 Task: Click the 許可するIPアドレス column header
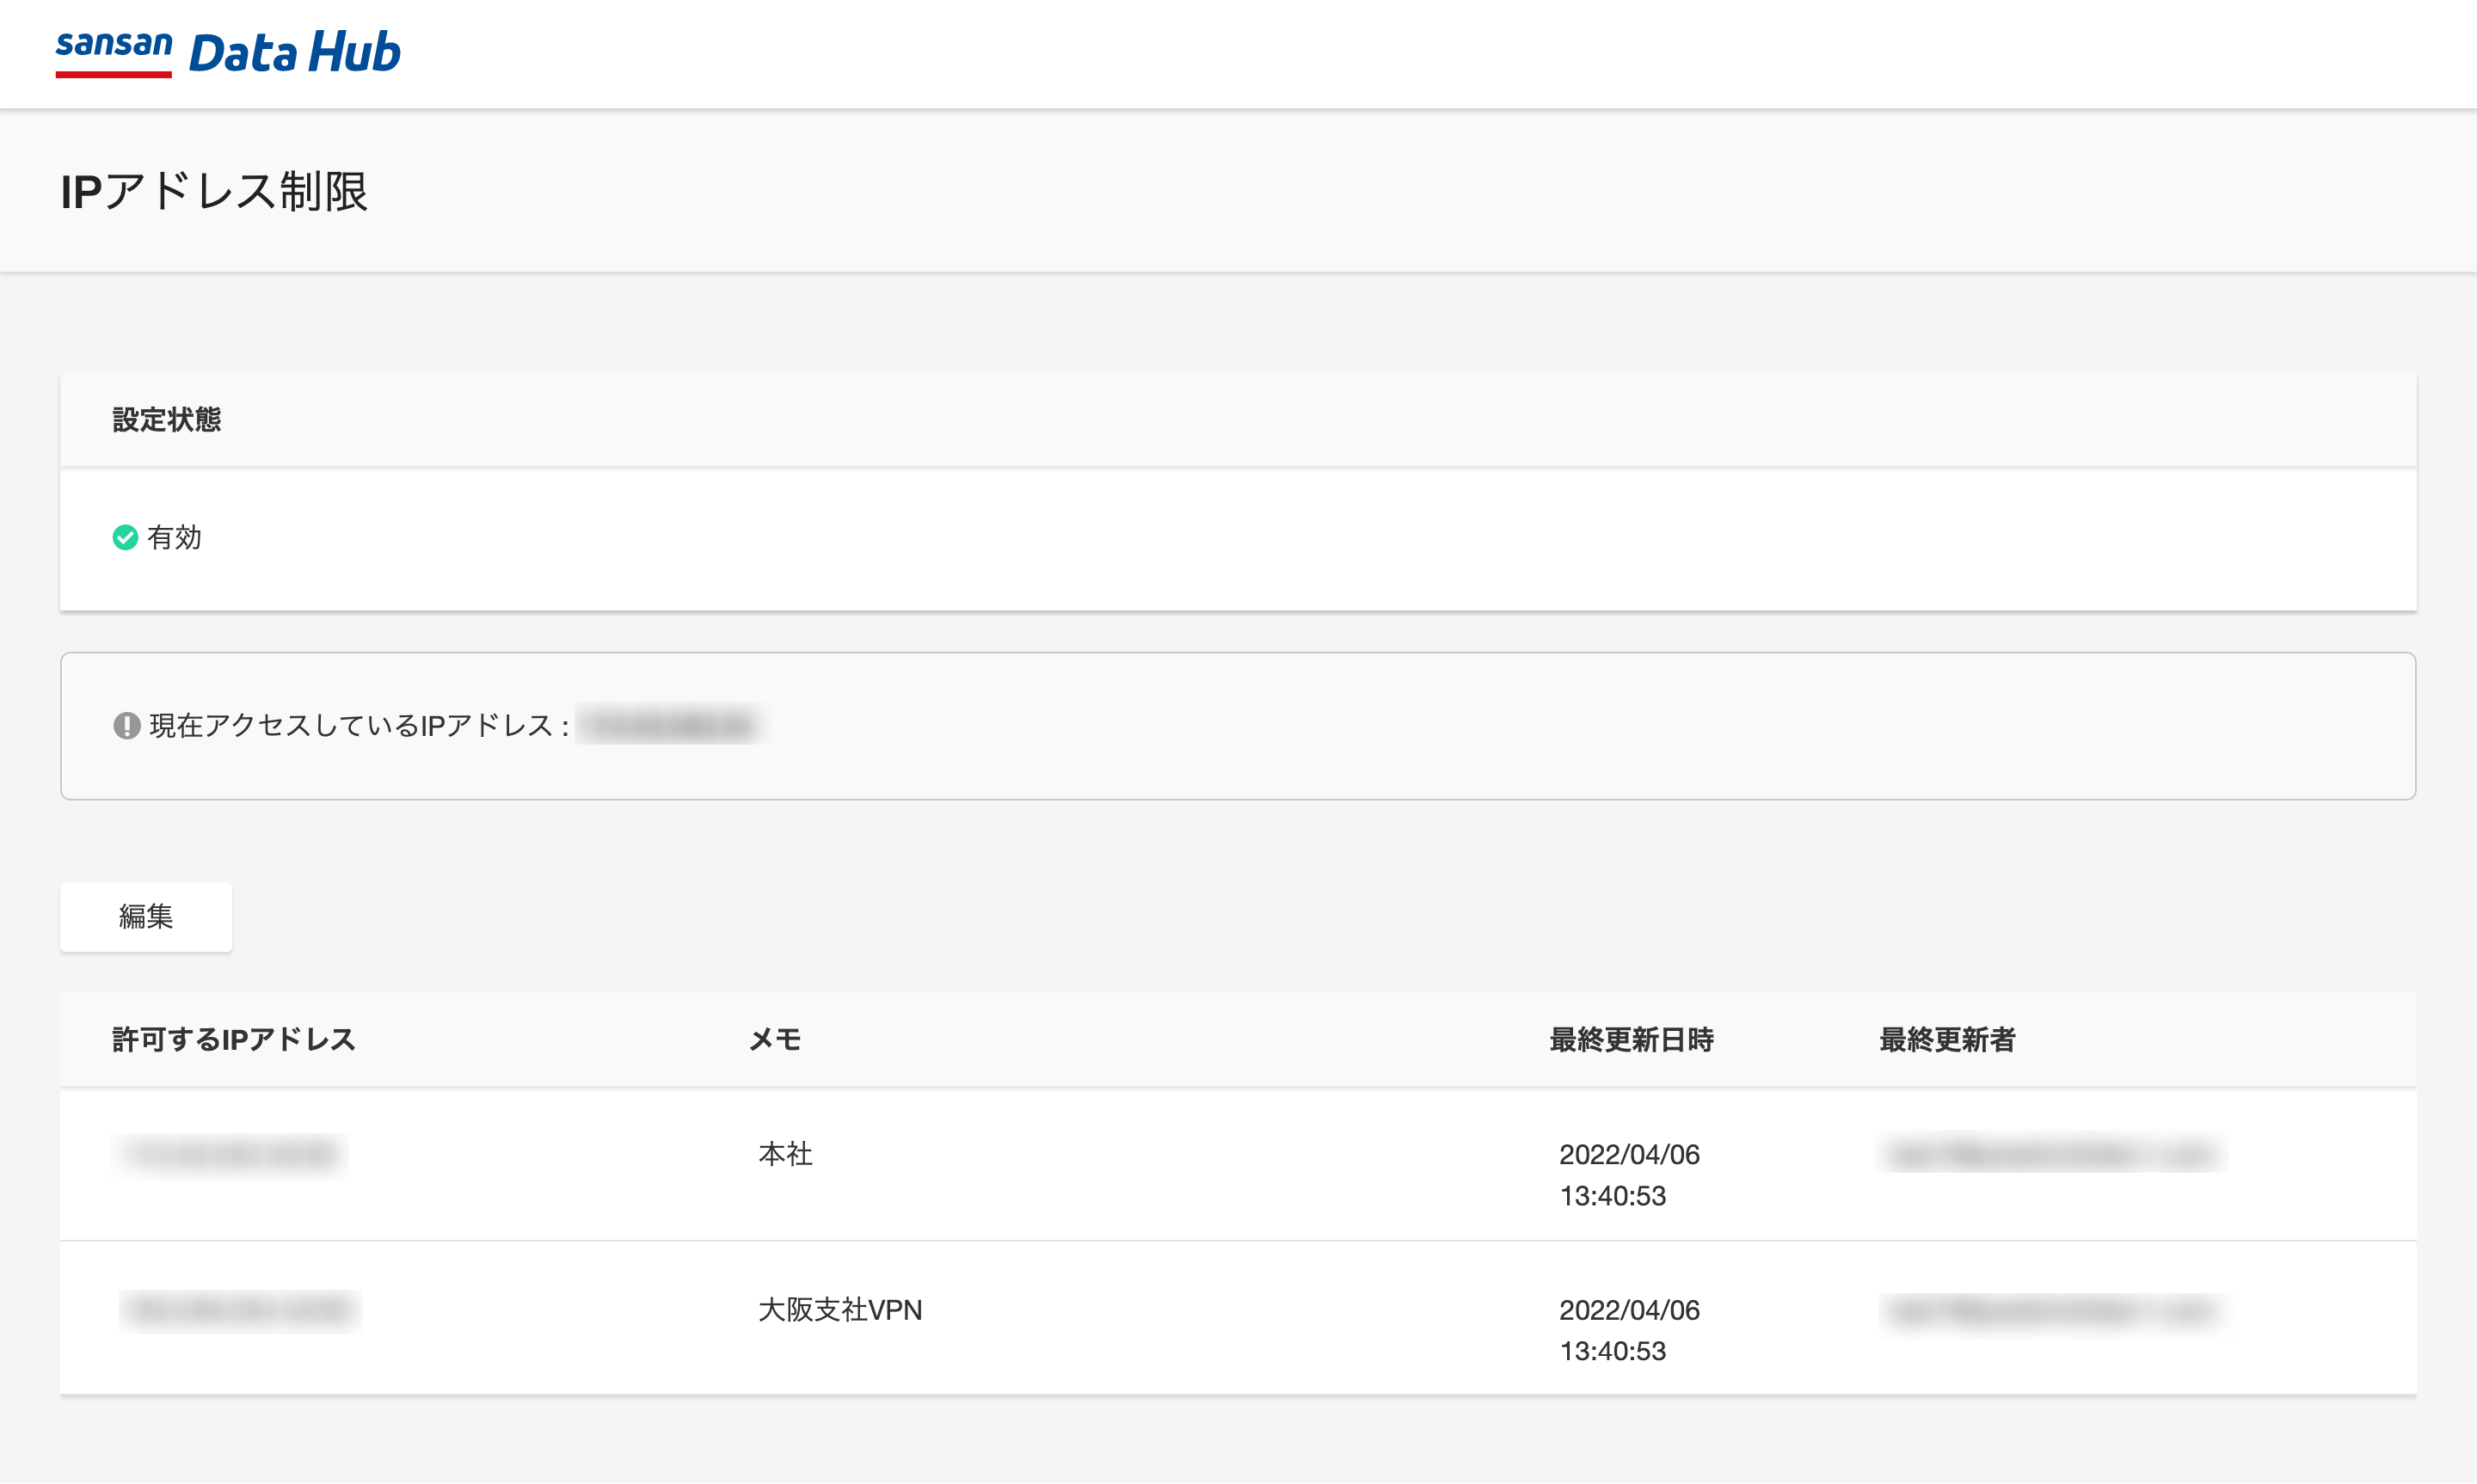pos(234,1040)
